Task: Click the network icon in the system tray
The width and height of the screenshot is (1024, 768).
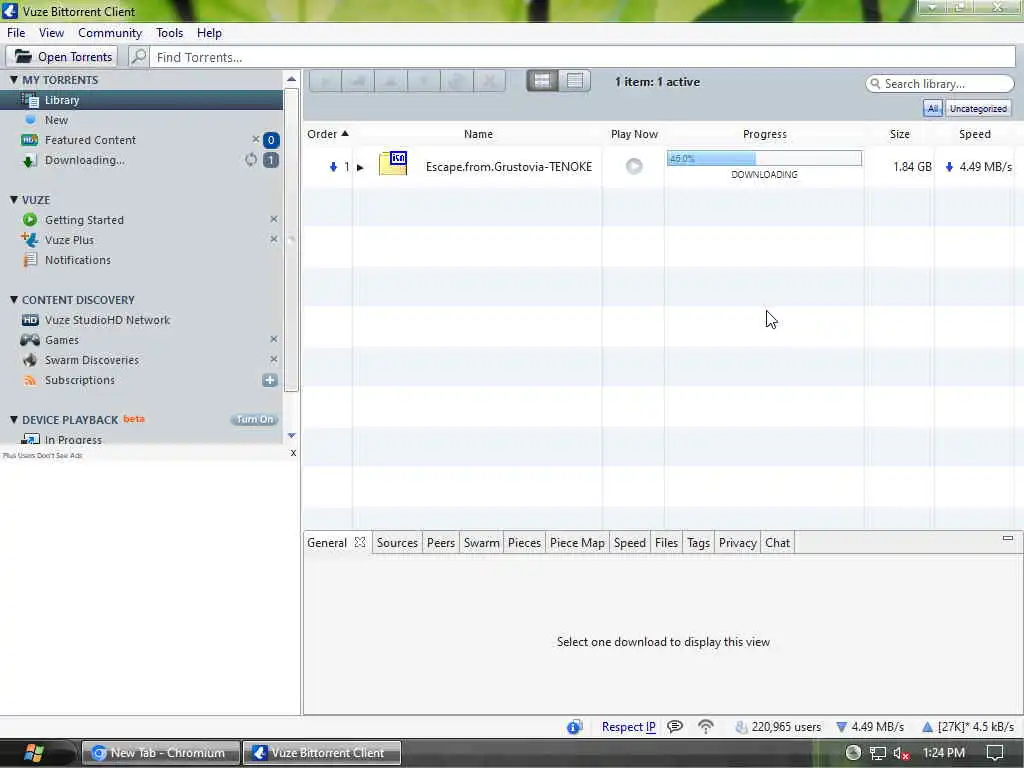Action: pos(878,753)
